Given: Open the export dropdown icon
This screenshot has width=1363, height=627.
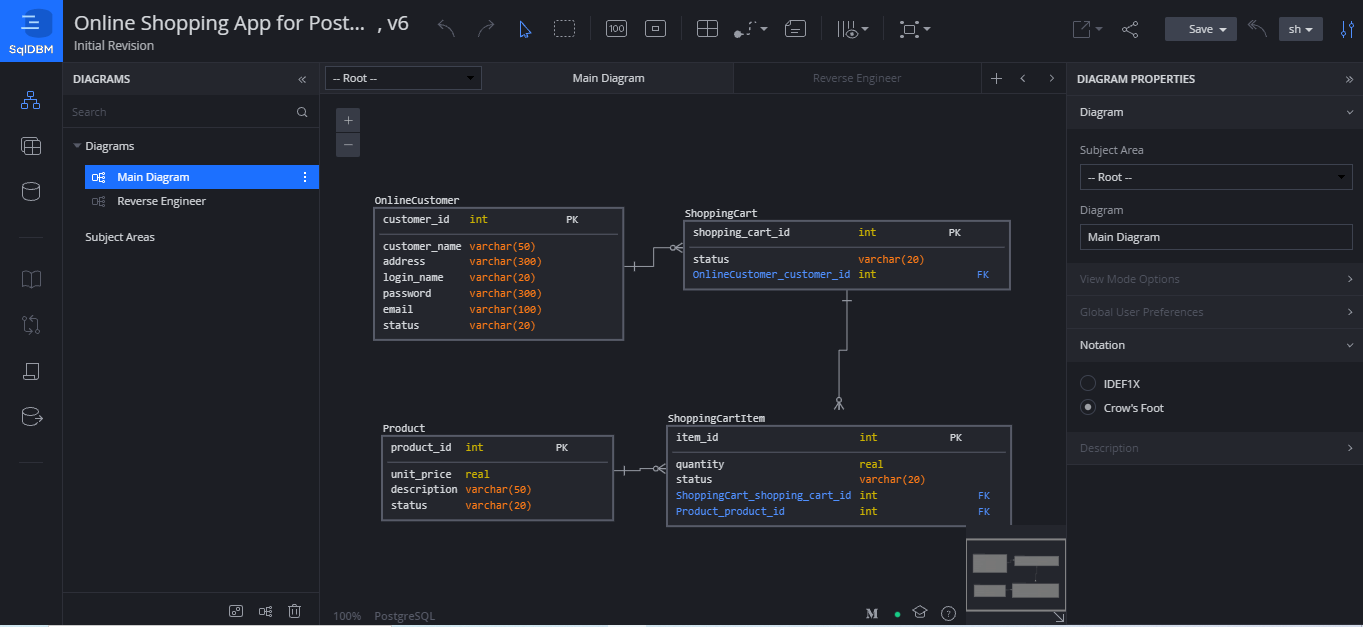Looking at the screenshot, I should coord(1086,29).
